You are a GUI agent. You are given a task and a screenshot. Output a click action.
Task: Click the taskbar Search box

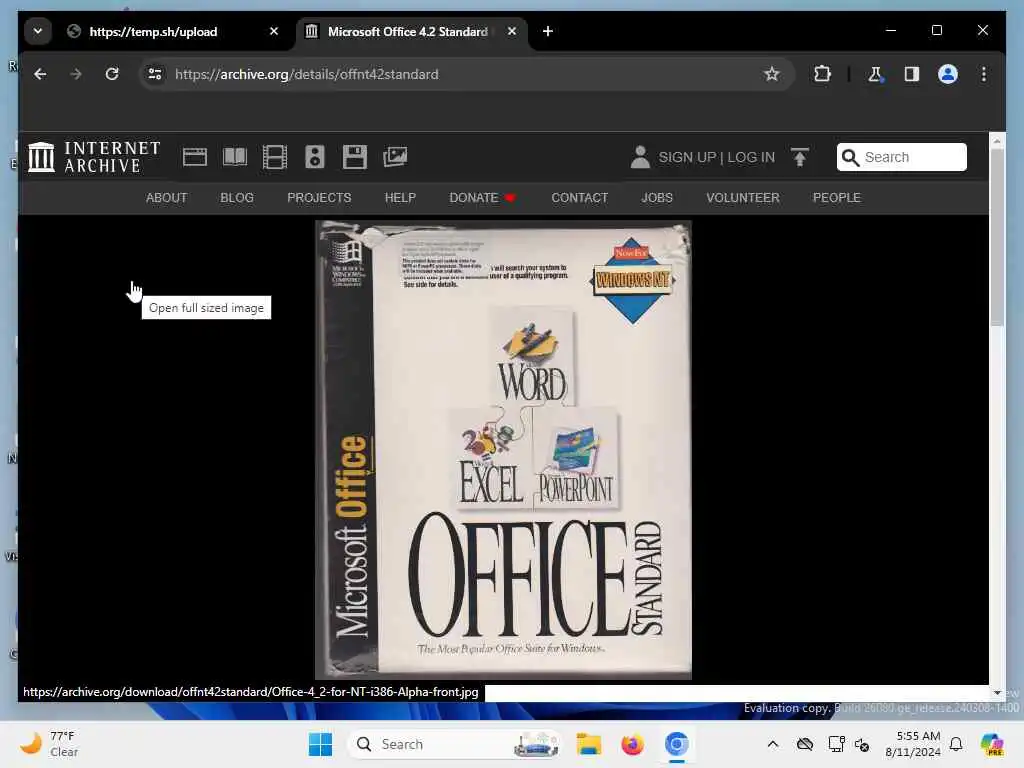coord(455,744)
